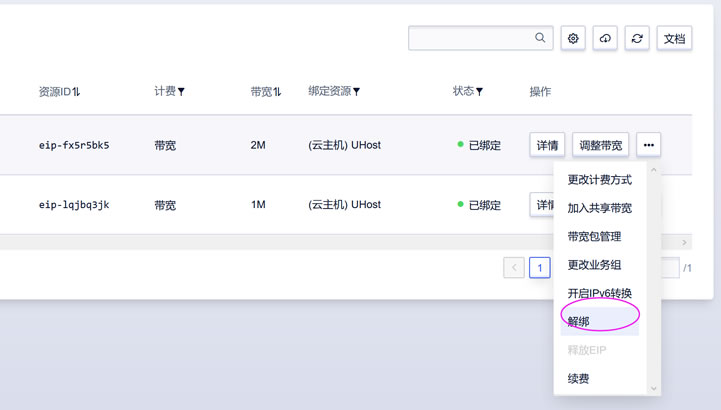Open the three-dots more actions button
Screen dimensions: 721x410
[649, 145]
